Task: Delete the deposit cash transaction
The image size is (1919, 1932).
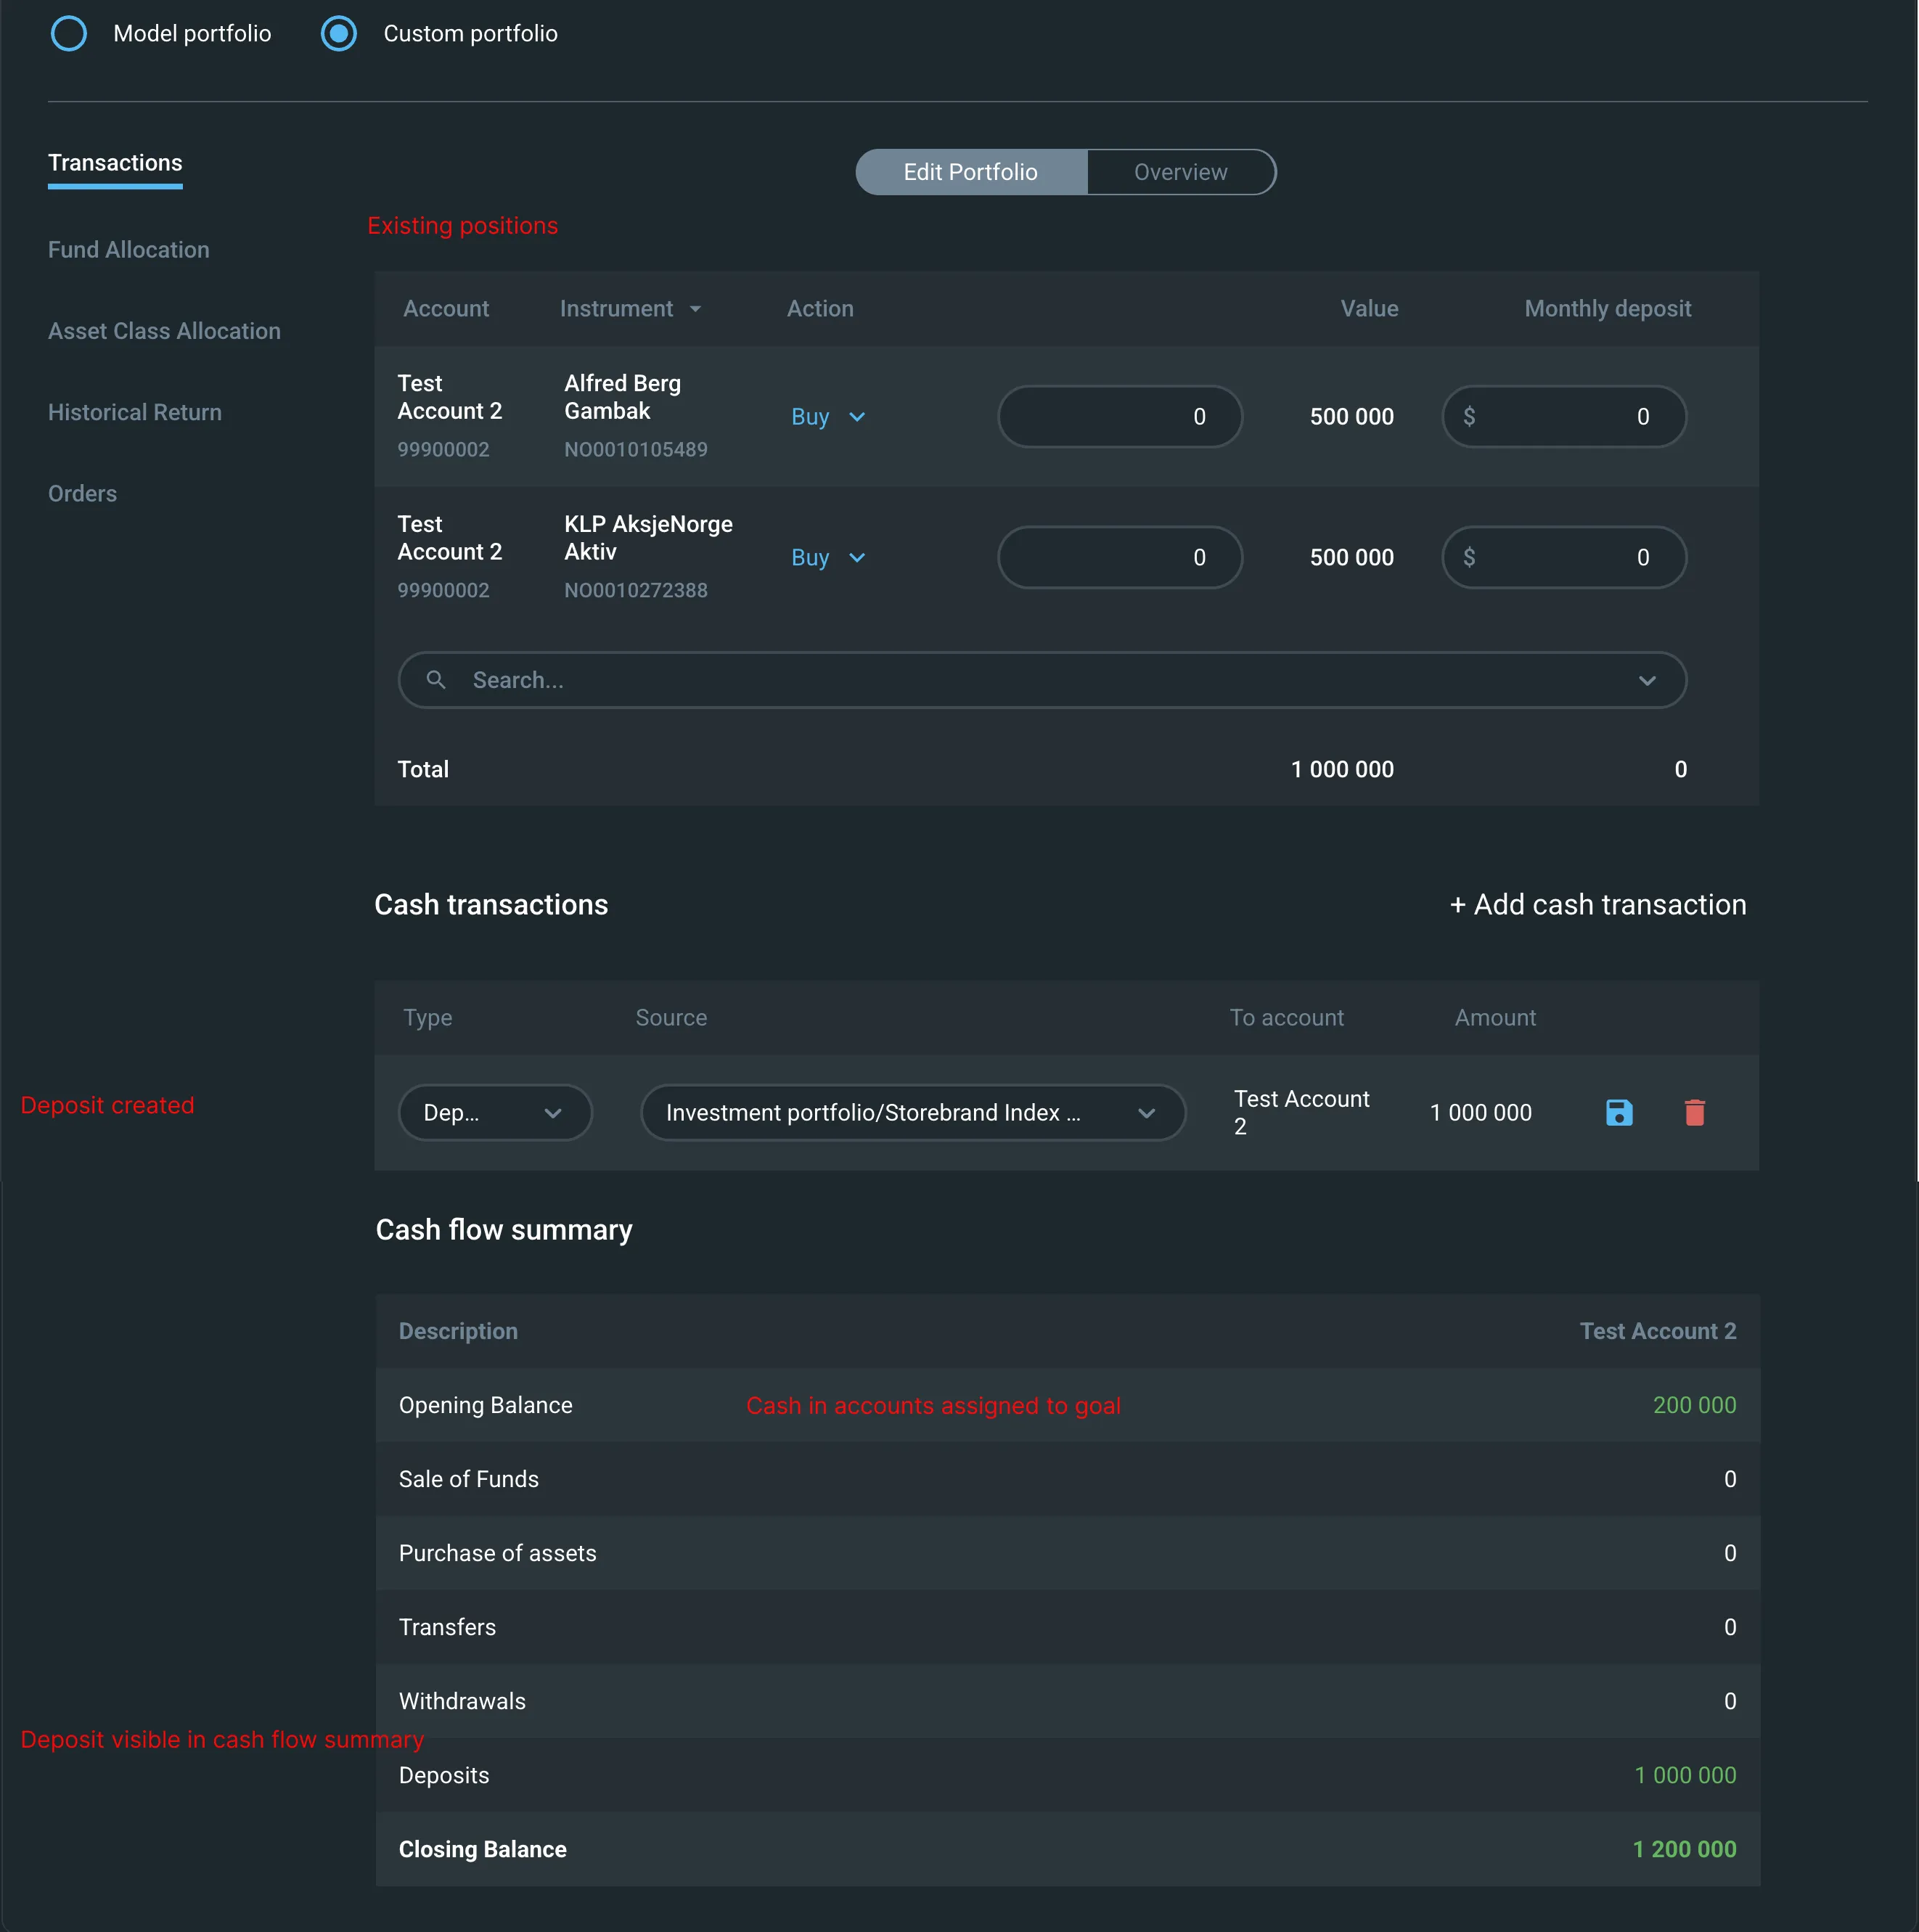Action: [1694, 1112]
